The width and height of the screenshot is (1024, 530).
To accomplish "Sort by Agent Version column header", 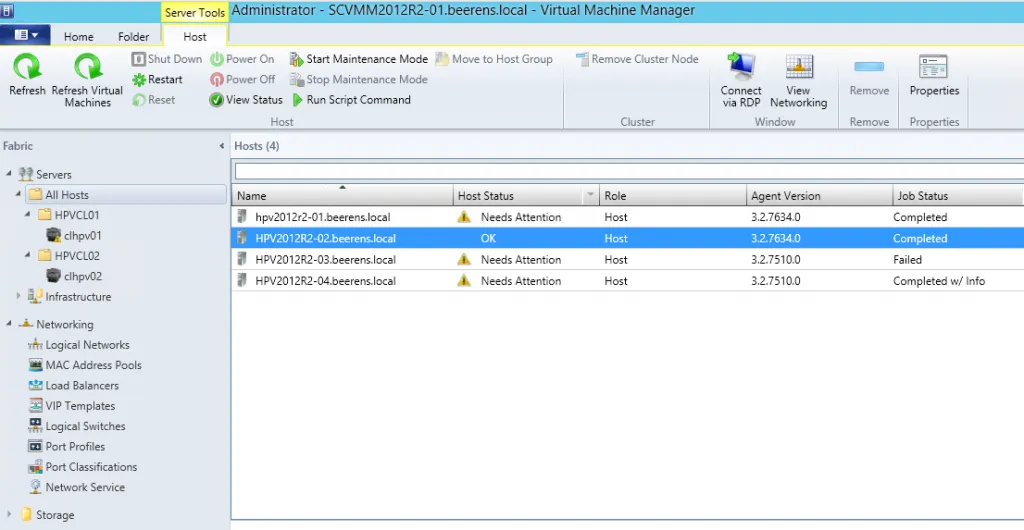I will click(819, 195).
